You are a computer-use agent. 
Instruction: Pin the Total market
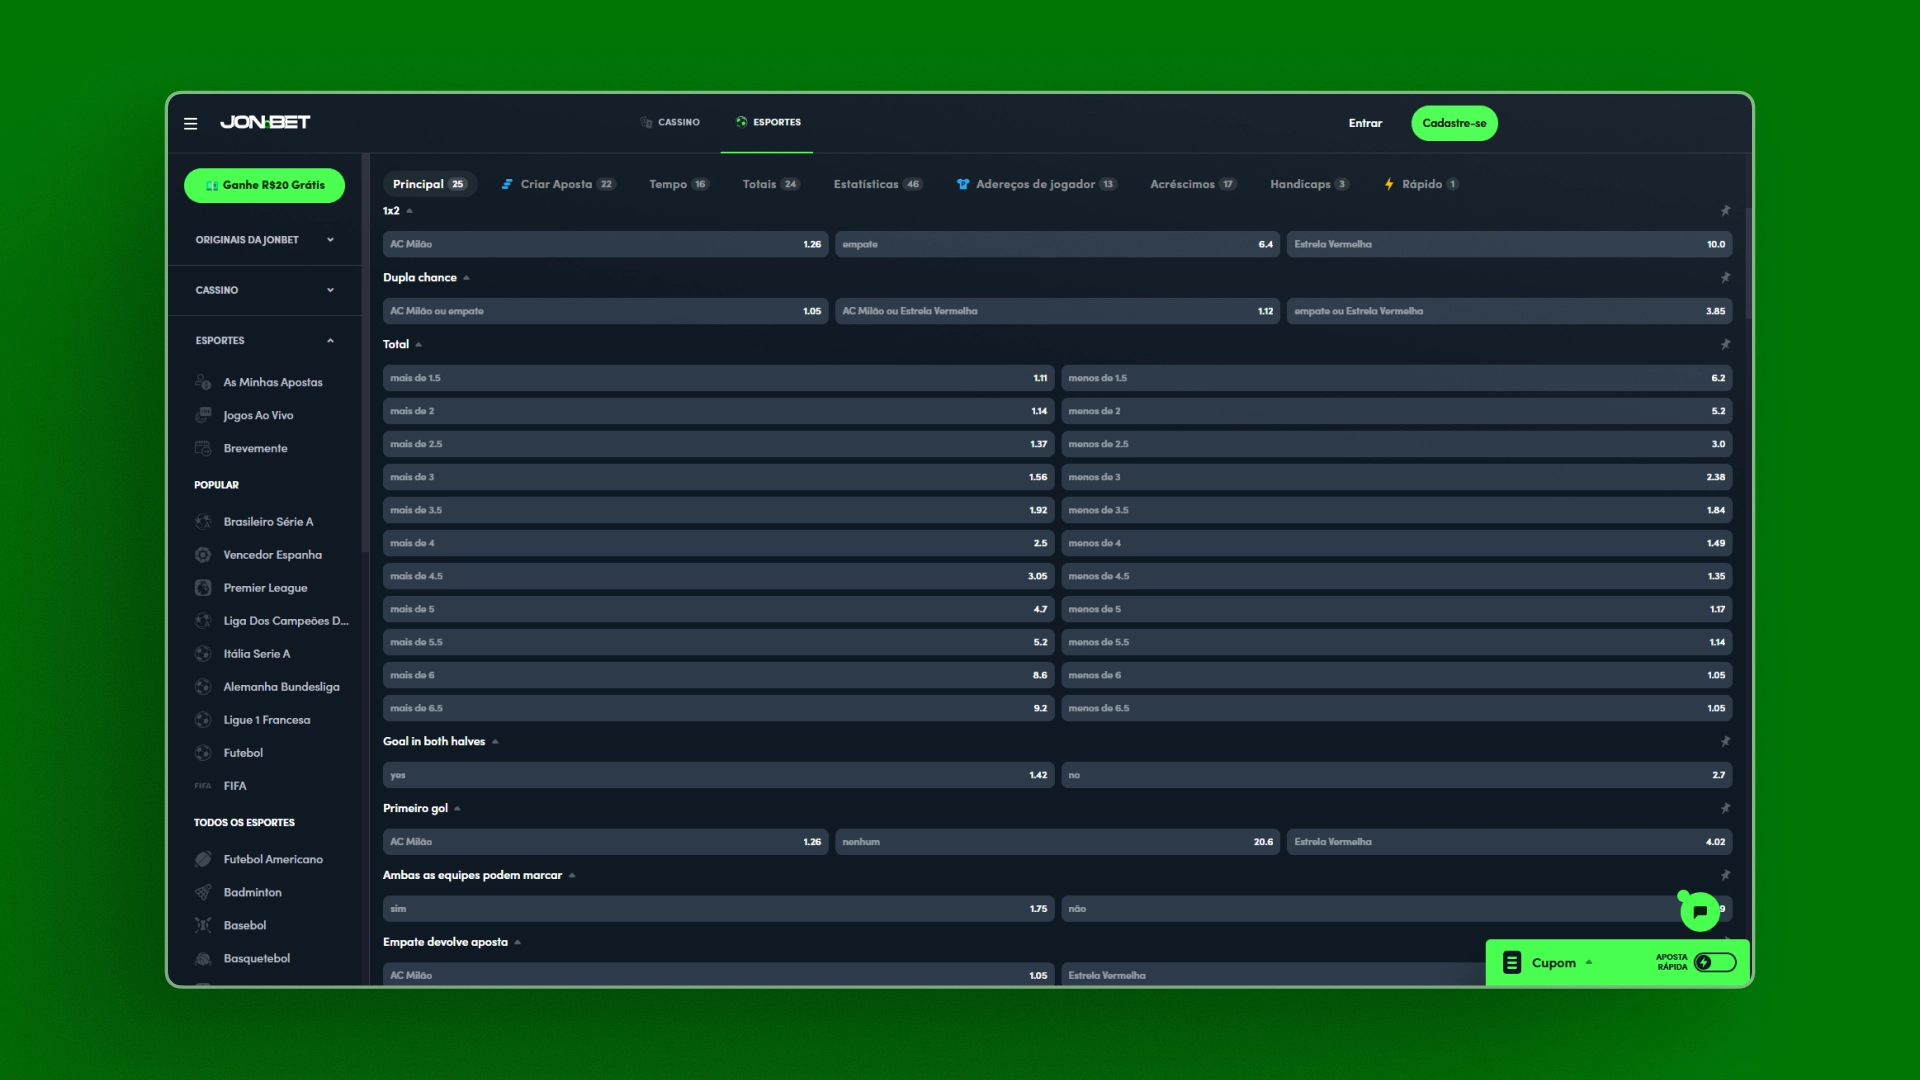point(1725,345)
